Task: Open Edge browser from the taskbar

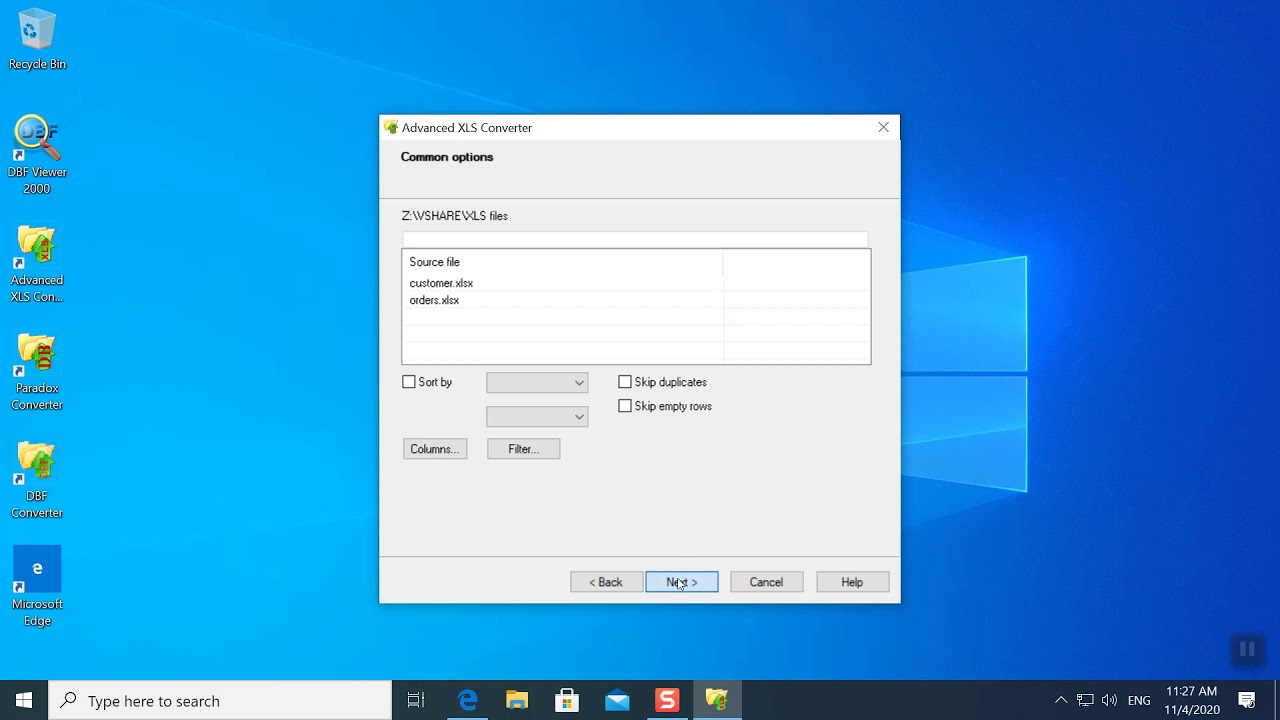Action: tap(467, 700)
